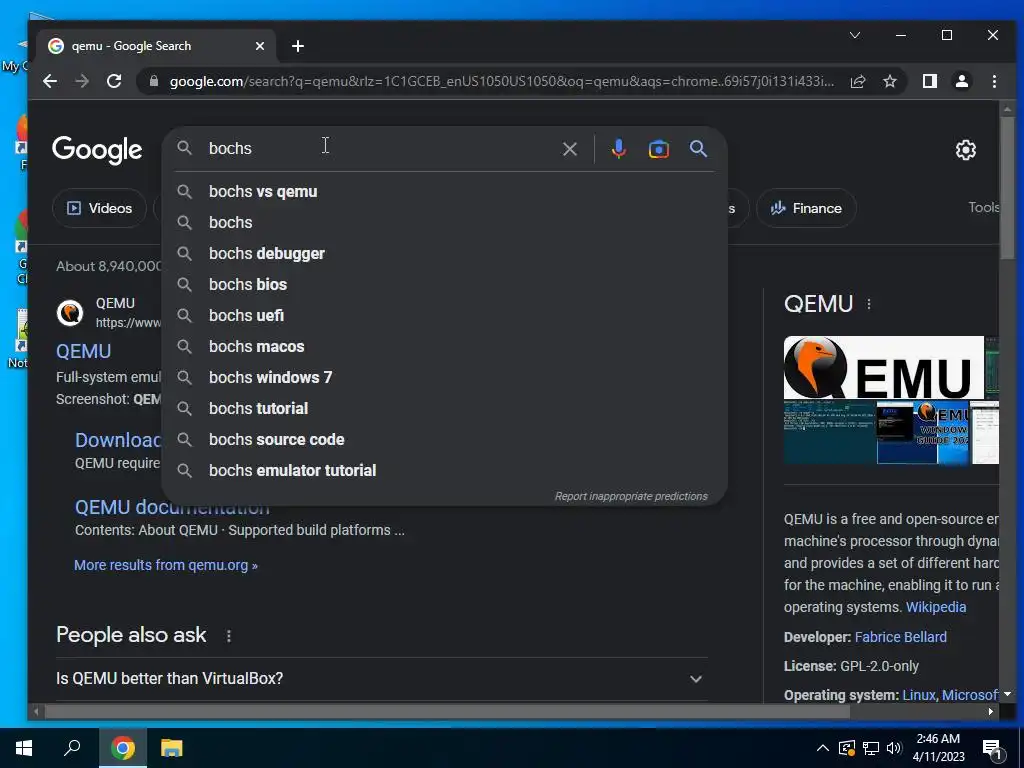
Task: Open the tab search chevron in title bar
Action: [854, 35]
